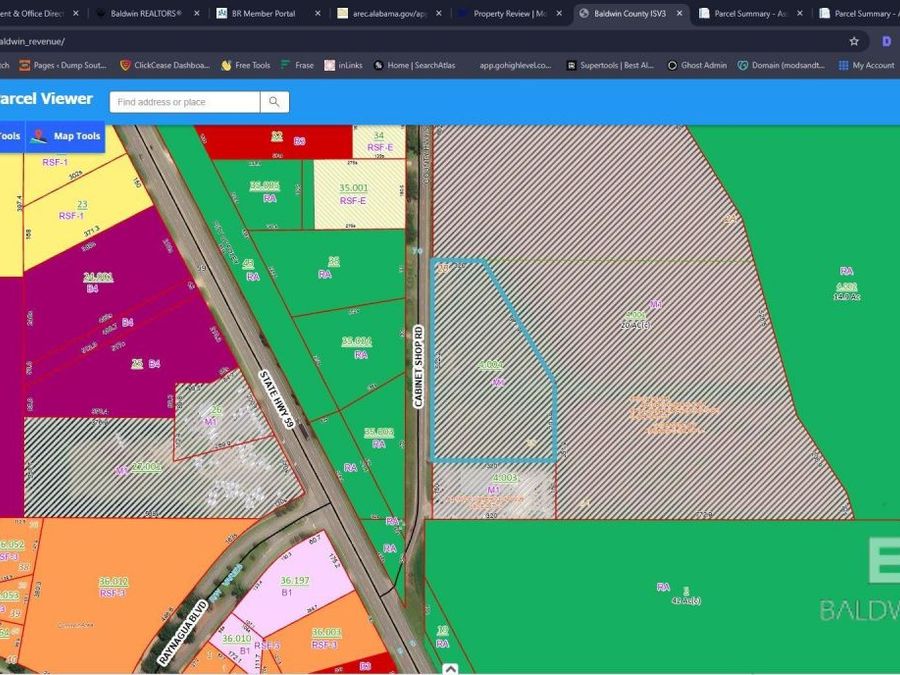The image size is (900, 675).
Task: Click parcel 36.197 B1 on map
Action: tap(294, 586)
